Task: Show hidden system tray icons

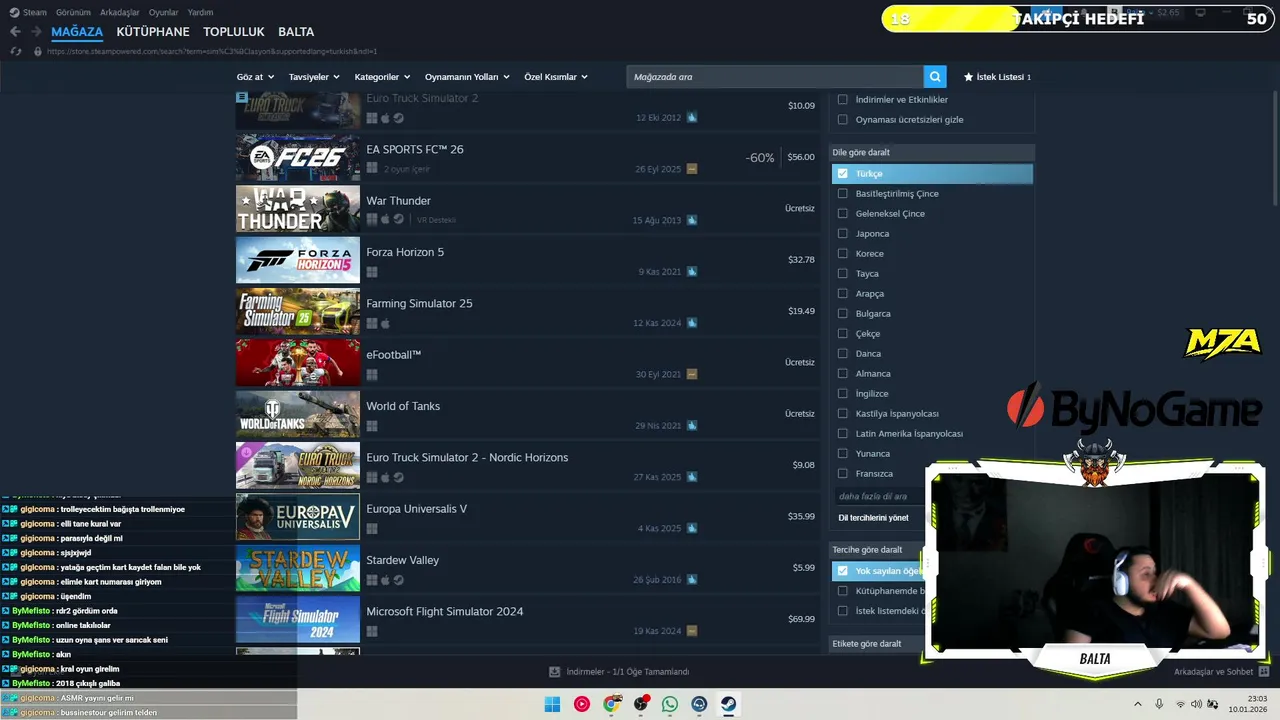Action: (x=1137, y=704)
